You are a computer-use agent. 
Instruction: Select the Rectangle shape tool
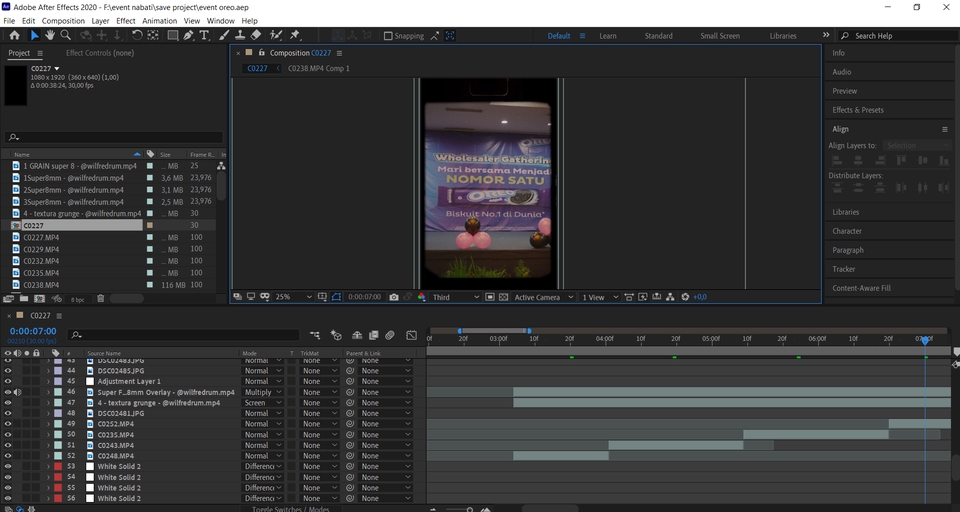coord(173,36)
